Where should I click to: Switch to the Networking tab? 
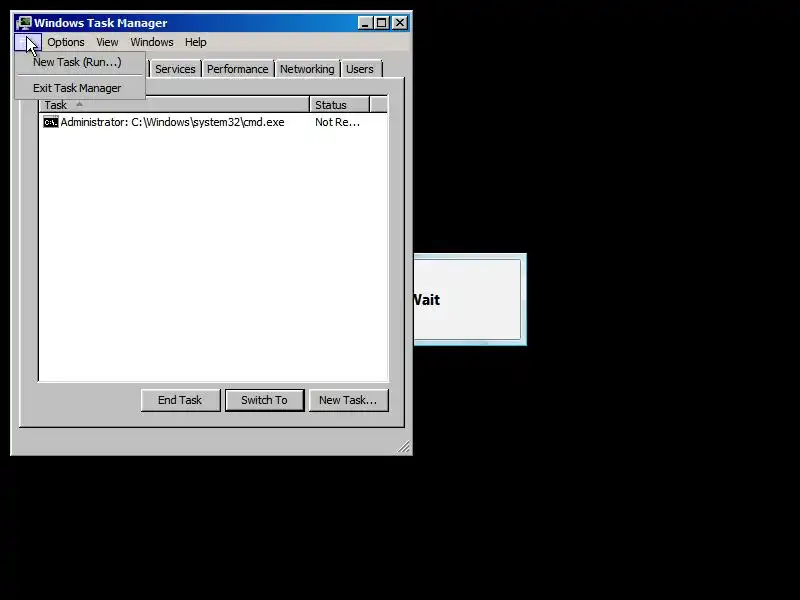[x=307, y=69]
